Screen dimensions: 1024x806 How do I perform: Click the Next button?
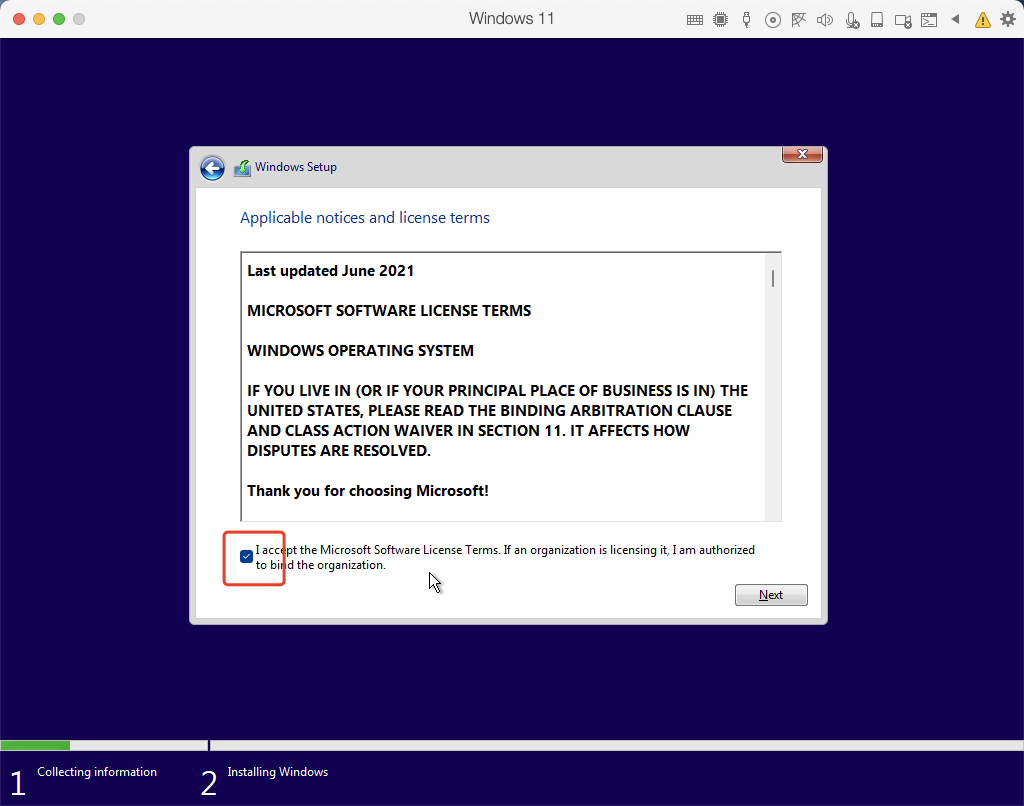pyautogui.click(x=771, y=595)
